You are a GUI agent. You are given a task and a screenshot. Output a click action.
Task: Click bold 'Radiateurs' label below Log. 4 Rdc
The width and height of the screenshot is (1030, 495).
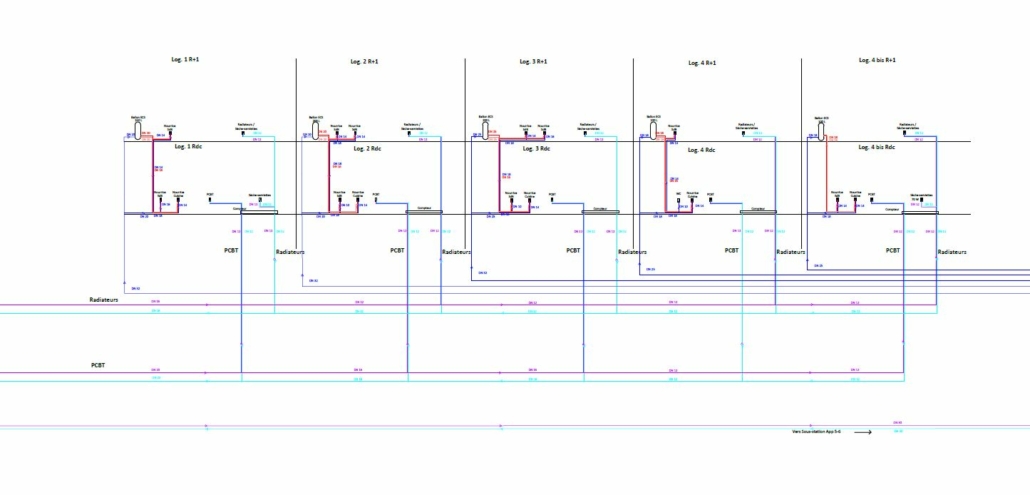[x=791, y=252]
